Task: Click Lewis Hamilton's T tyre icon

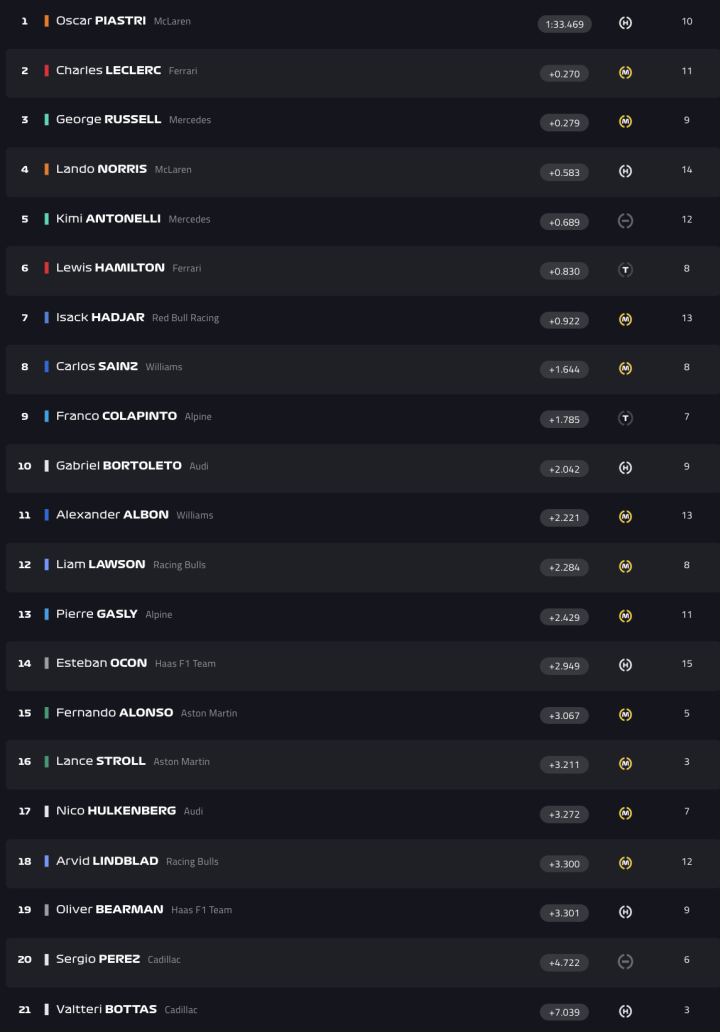Action: pyautogui.click(x=625, y=270)
